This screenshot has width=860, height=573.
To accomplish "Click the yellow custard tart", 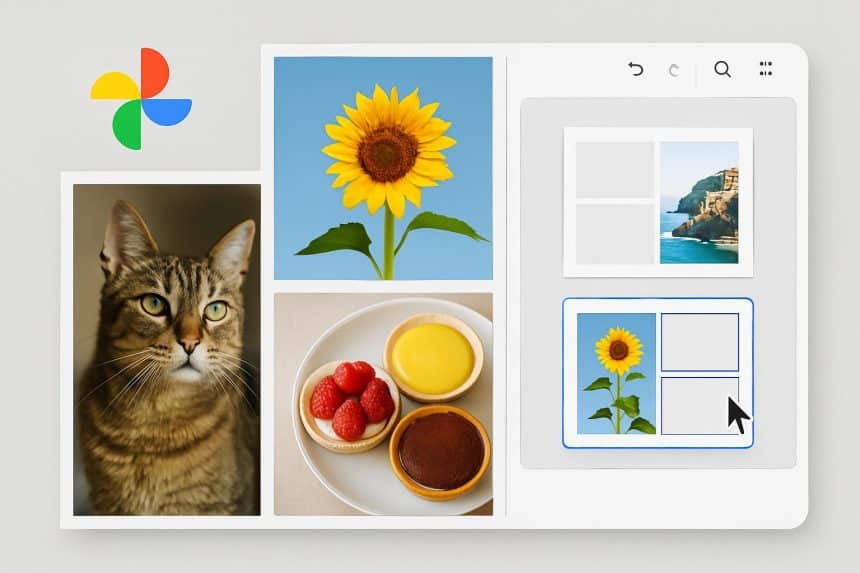I will [433, 357].
